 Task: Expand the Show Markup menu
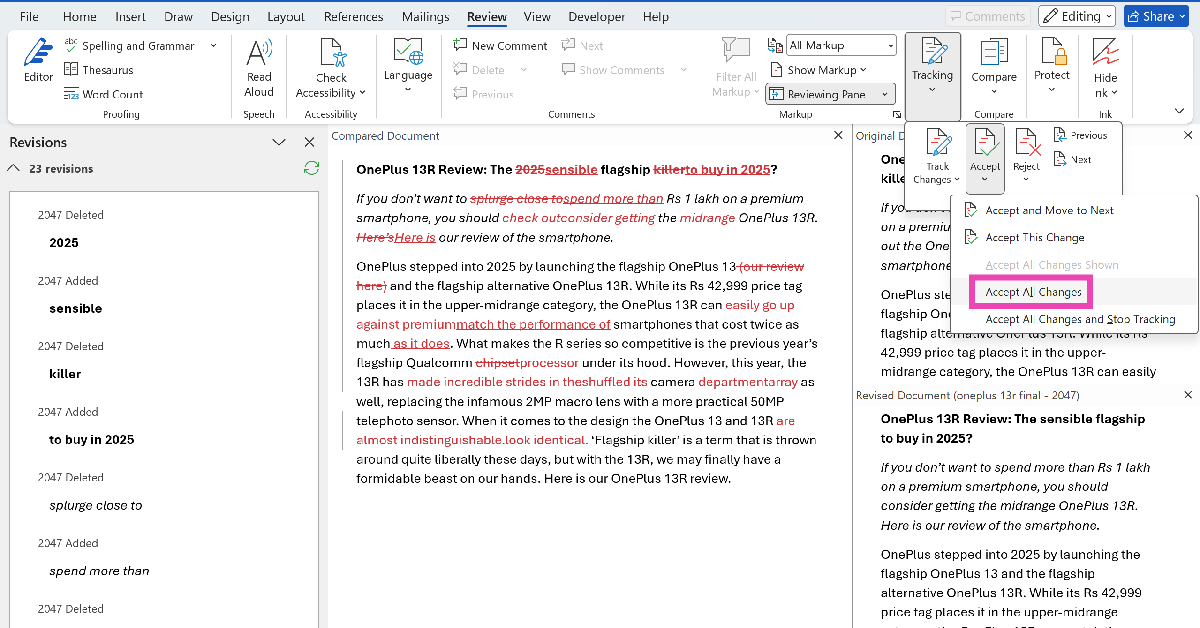(x=819, y=70)
